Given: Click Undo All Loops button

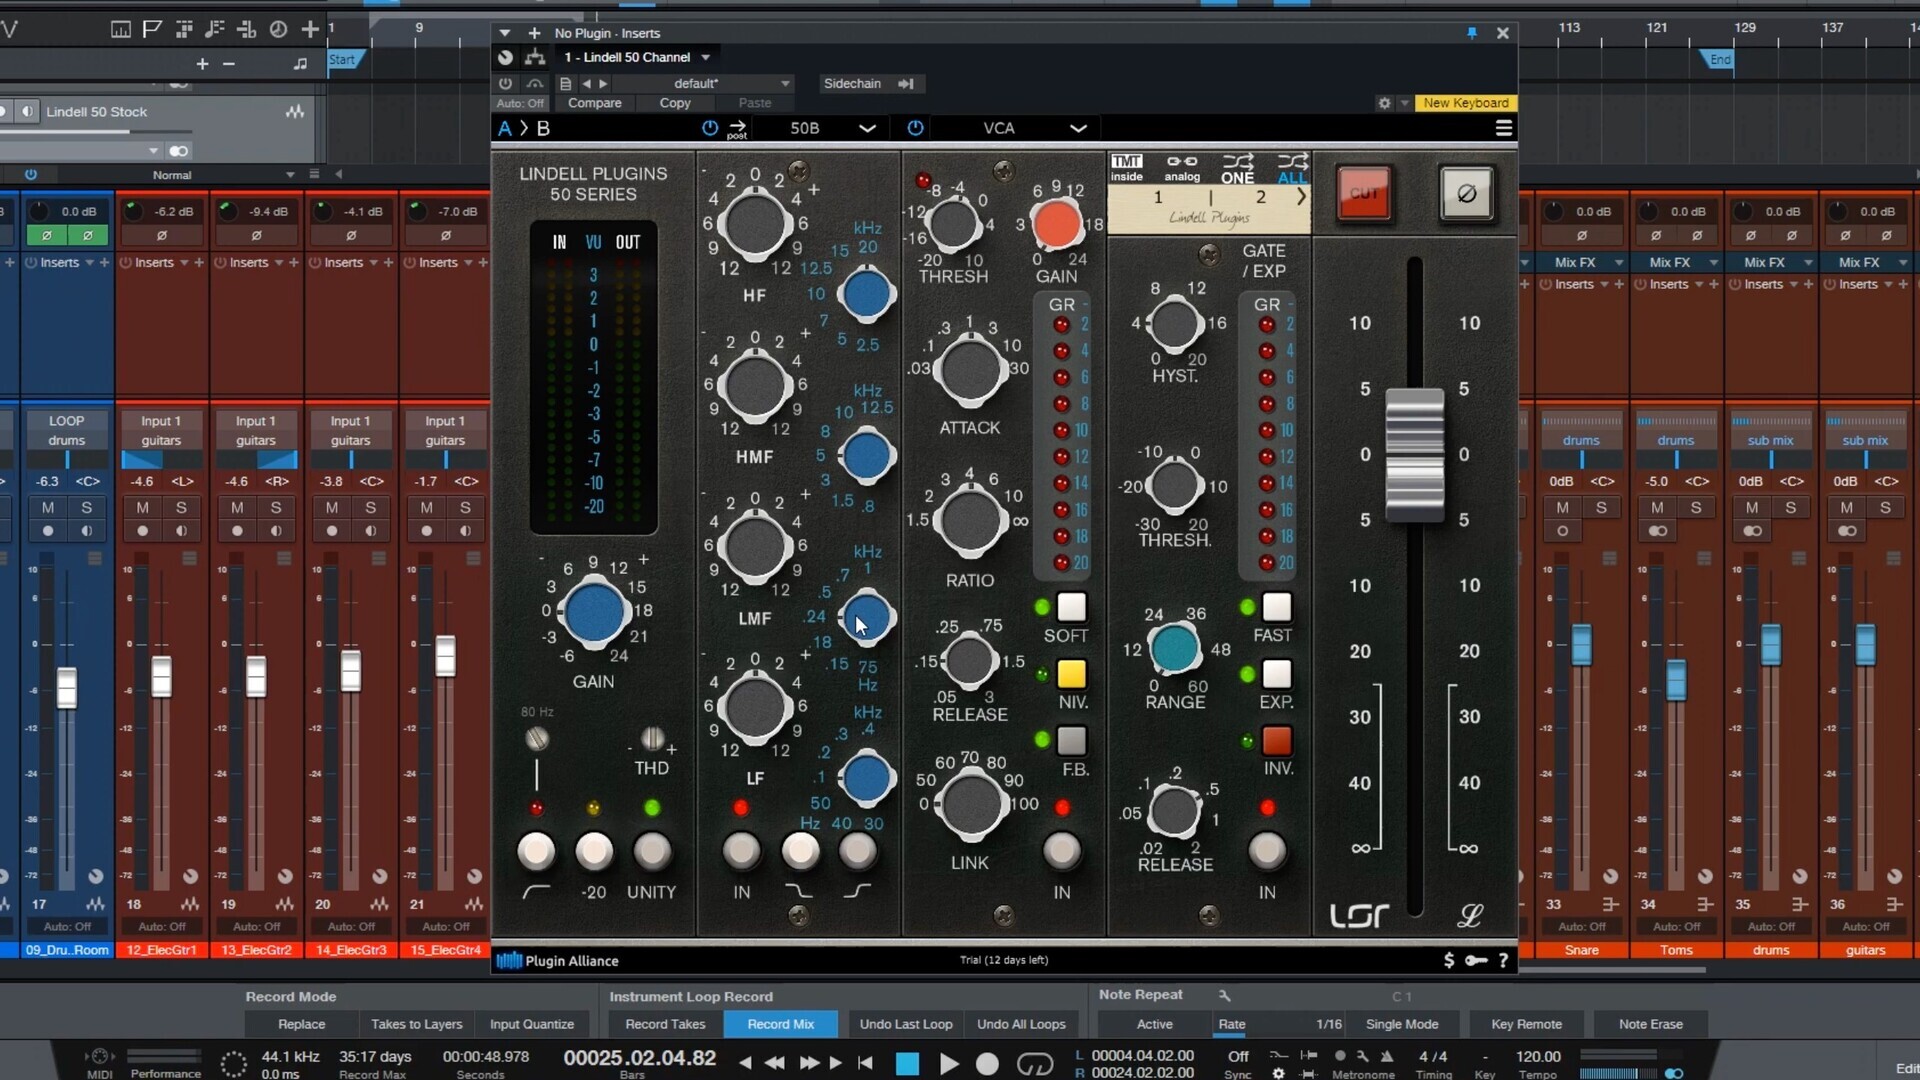Looking at the screenshot, I should click(1021, 1024).
